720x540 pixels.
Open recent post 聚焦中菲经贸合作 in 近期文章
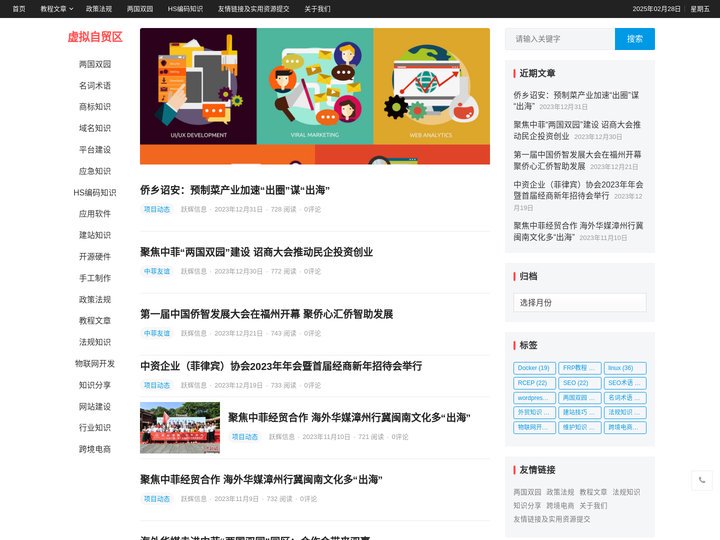(x=578, y=231)
